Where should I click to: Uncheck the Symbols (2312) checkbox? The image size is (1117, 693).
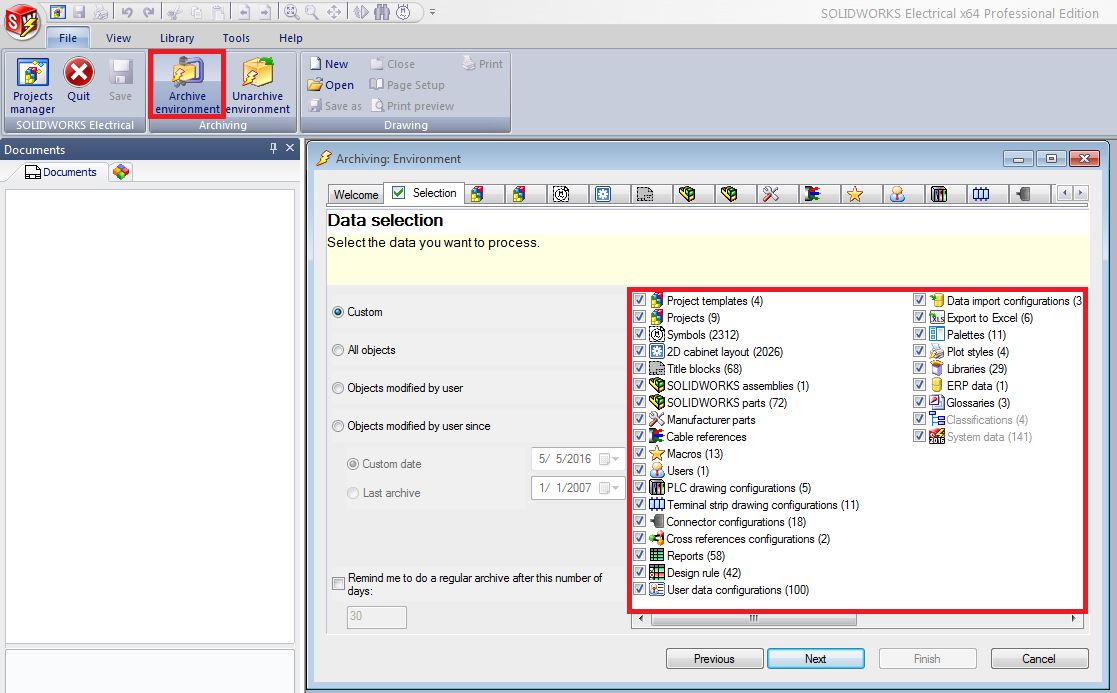pos(639,334)
